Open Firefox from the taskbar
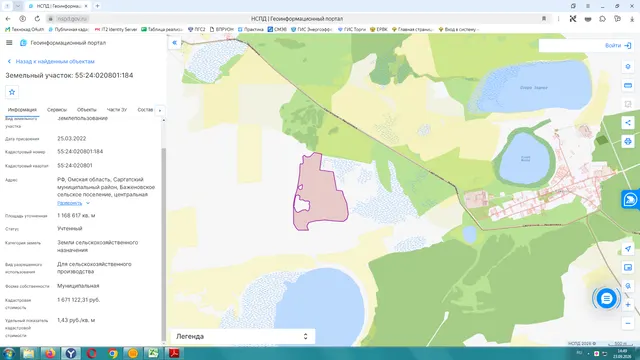This screenshot has height=360, width=640. (50, 353)
